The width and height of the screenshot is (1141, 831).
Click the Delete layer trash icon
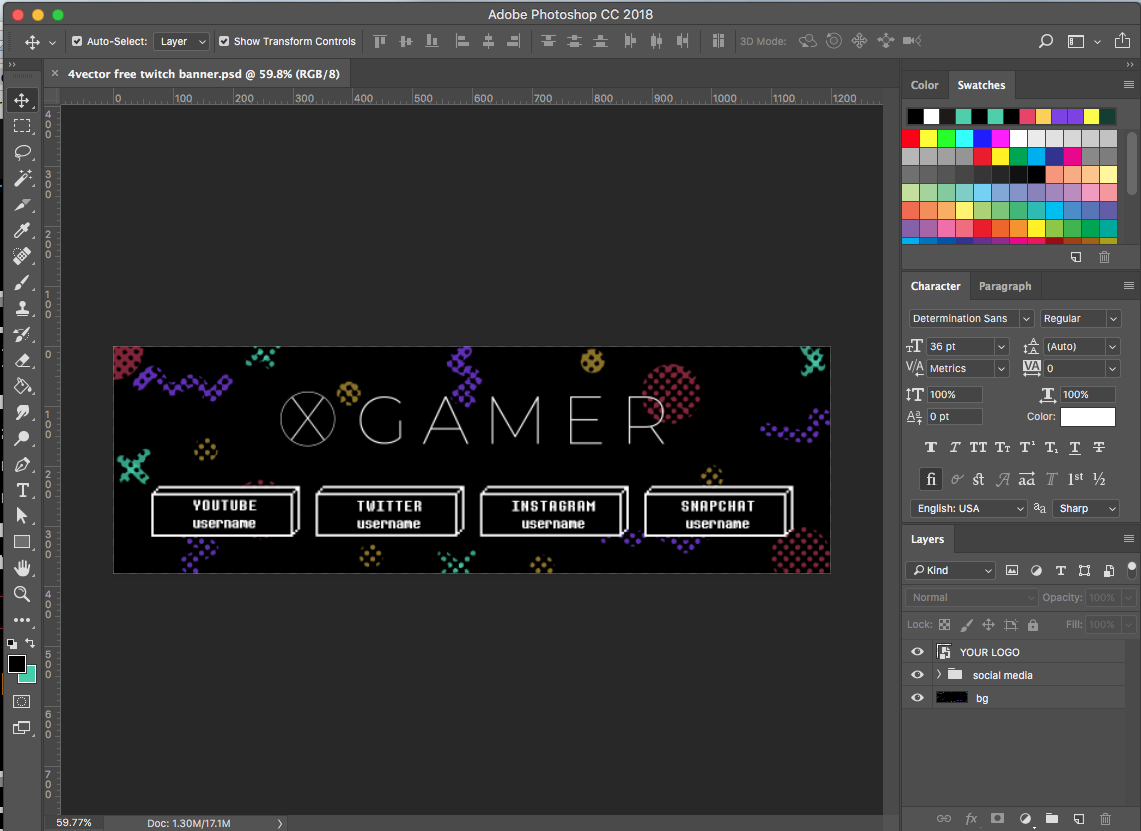pos(1105,818)
